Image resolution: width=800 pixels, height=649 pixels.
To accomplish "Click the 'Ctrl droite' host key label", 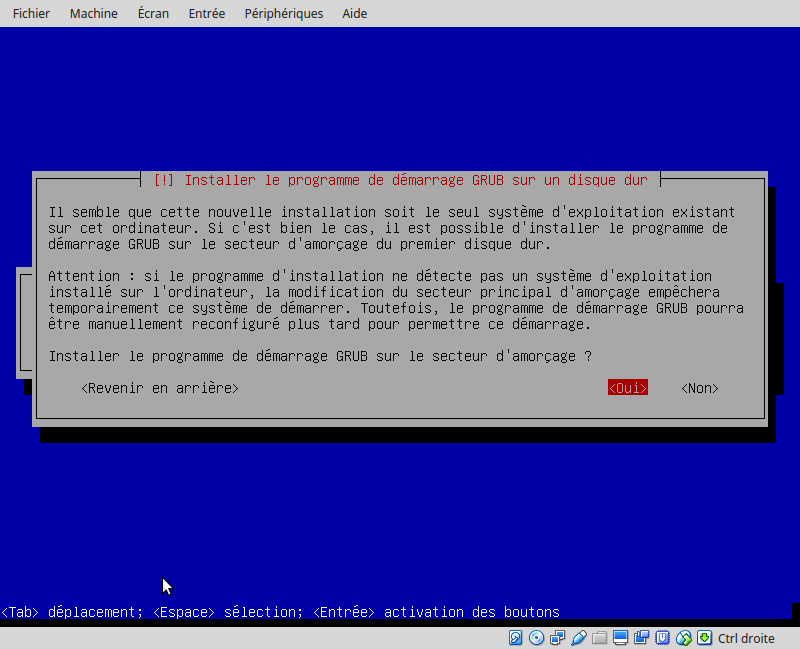I will point(746,638).
